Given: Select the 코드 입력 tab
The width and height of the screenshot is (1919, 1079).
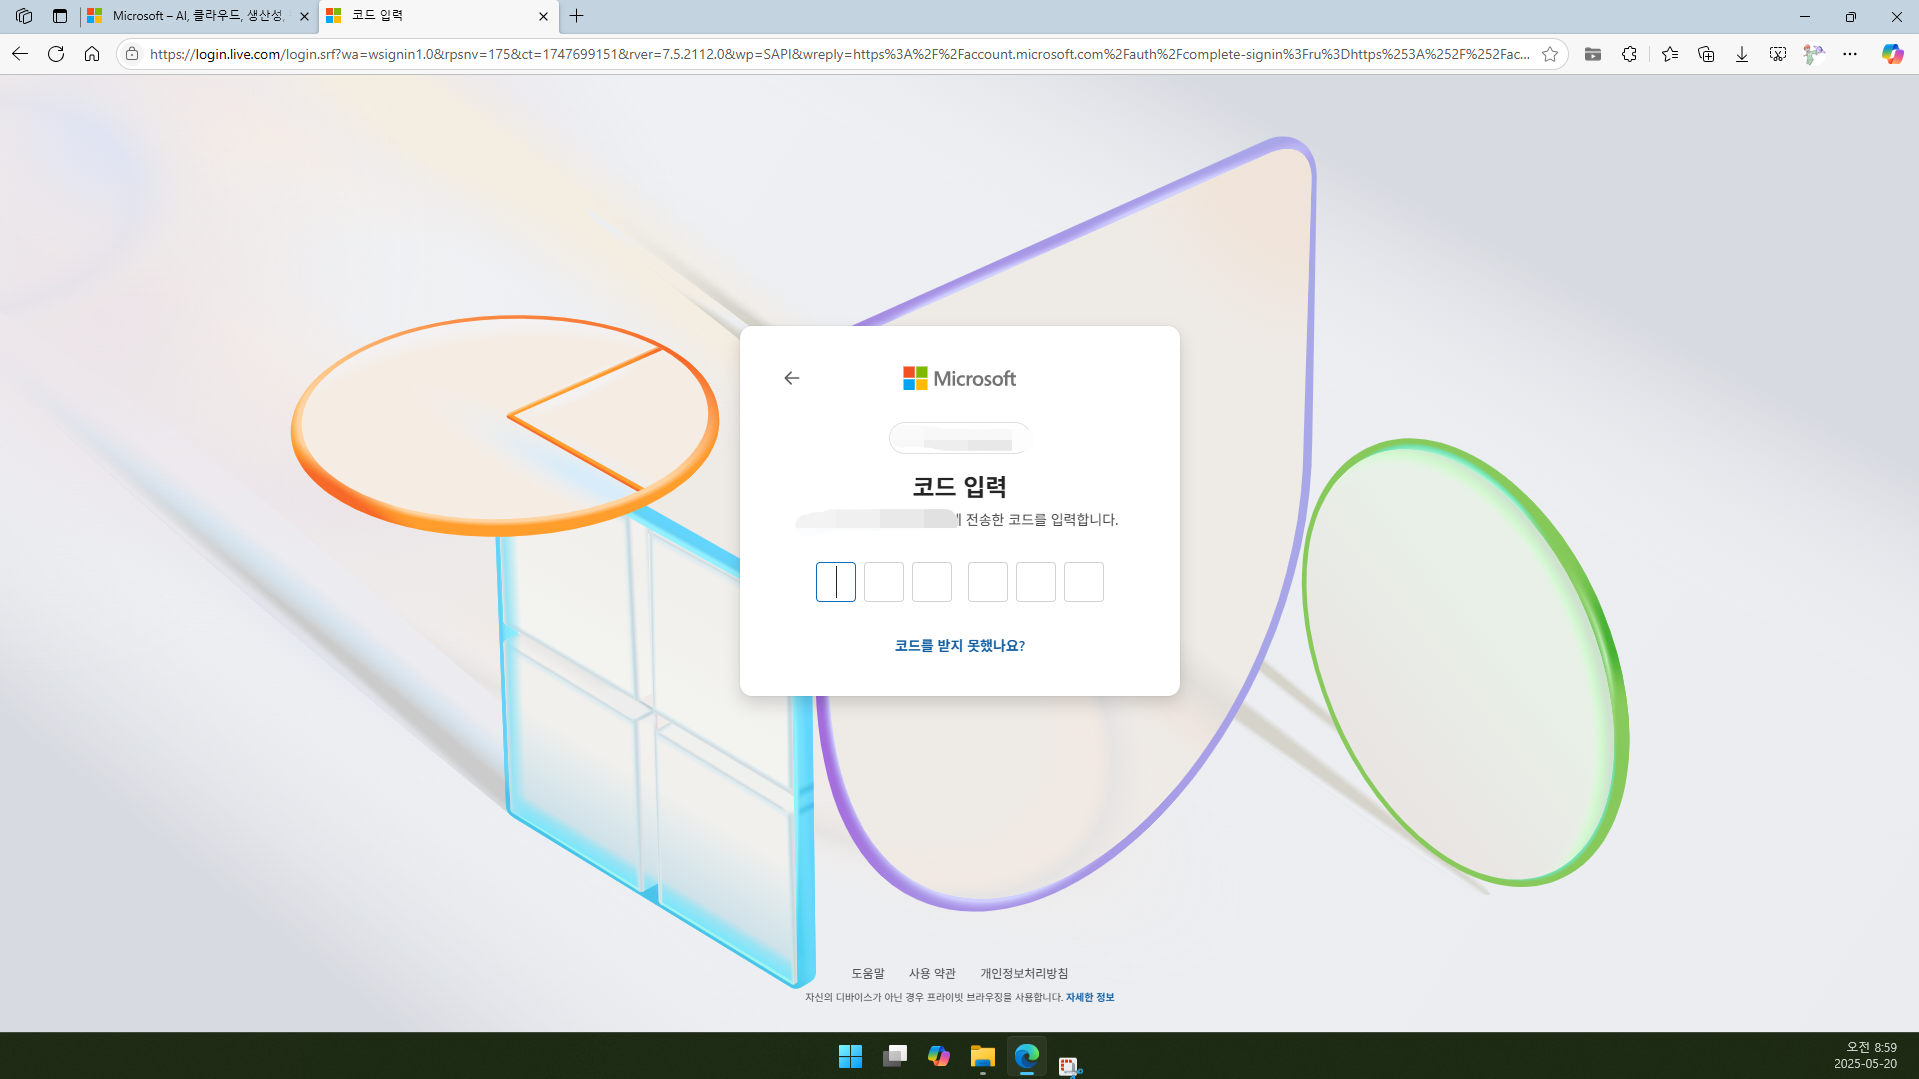Looking at the screenshot, I should pos(438,16).
